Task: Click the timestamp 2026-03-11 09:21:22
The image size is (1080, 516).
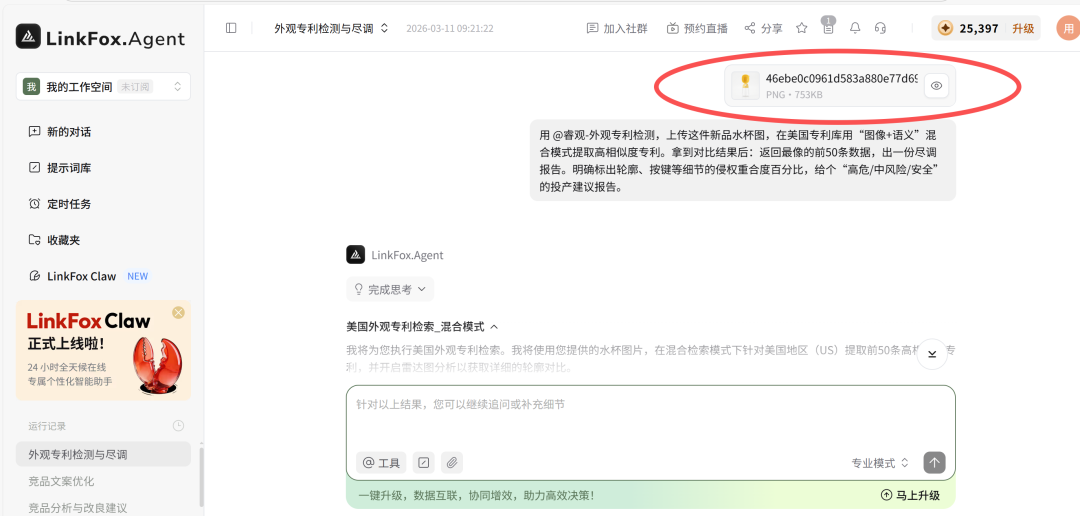Action: tap(450, 28)
